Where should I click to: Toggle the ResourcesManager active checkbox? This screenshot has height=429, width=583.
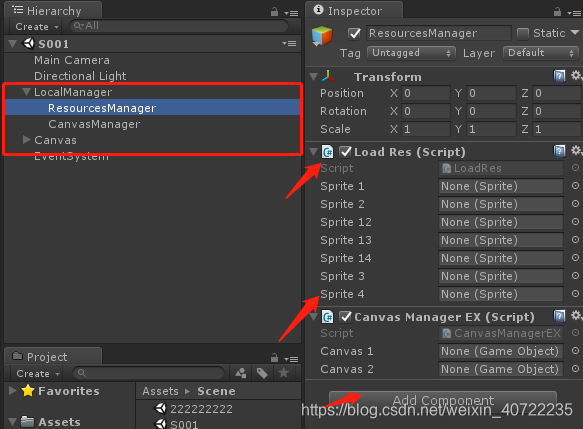(x=354, y=34)
